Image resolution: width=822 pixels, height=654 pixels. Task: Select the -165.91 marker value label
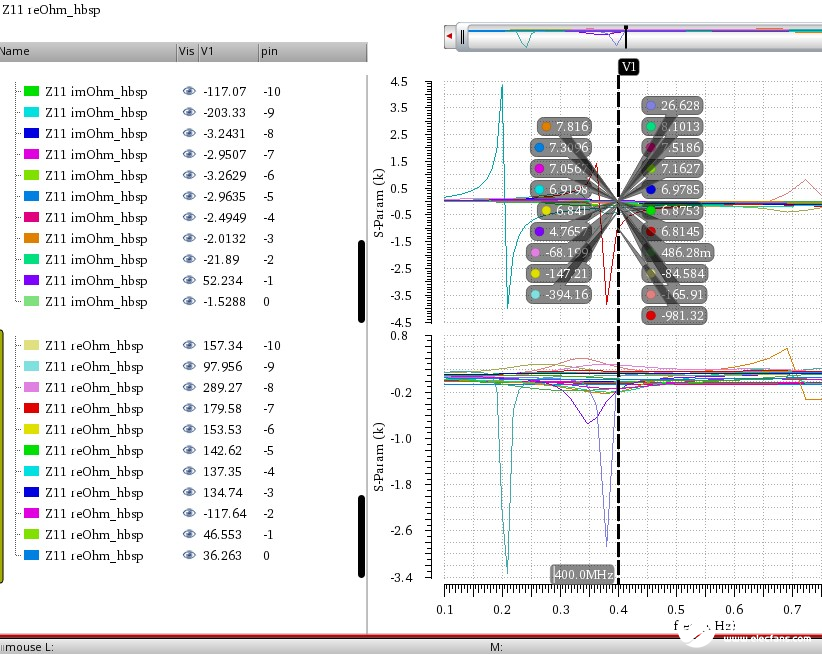[675, 295]
